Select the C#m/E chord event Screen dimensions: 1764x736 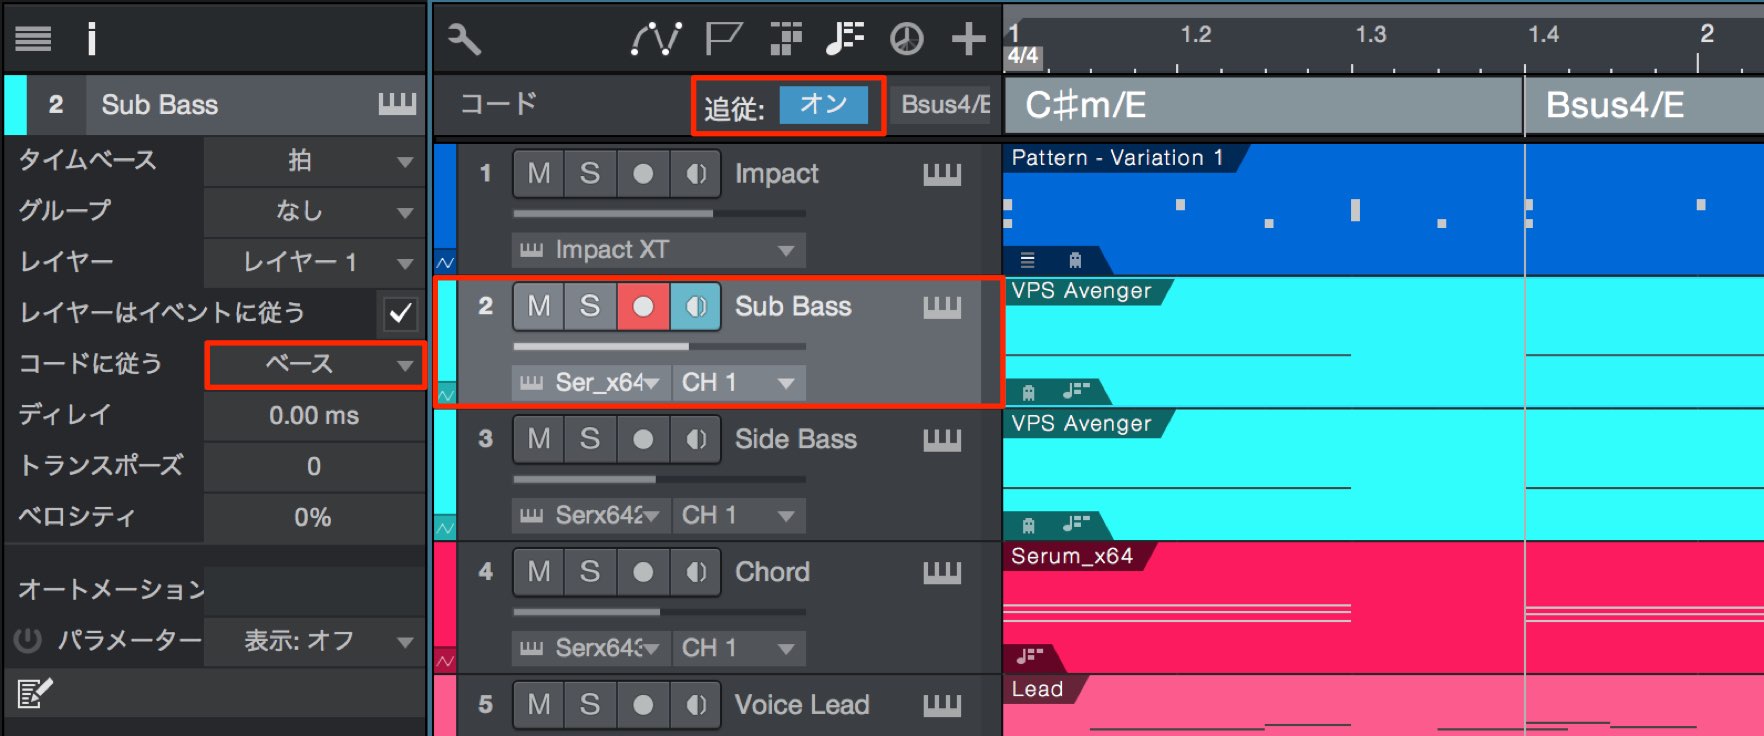[x=1263, y=105]
